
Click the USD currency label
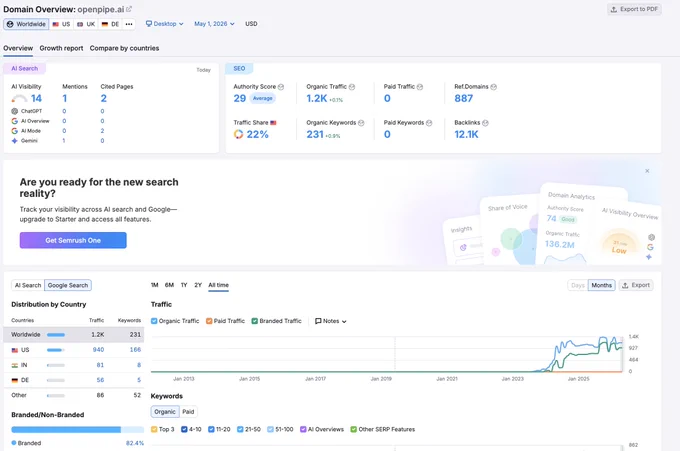[x=251, y=24]
